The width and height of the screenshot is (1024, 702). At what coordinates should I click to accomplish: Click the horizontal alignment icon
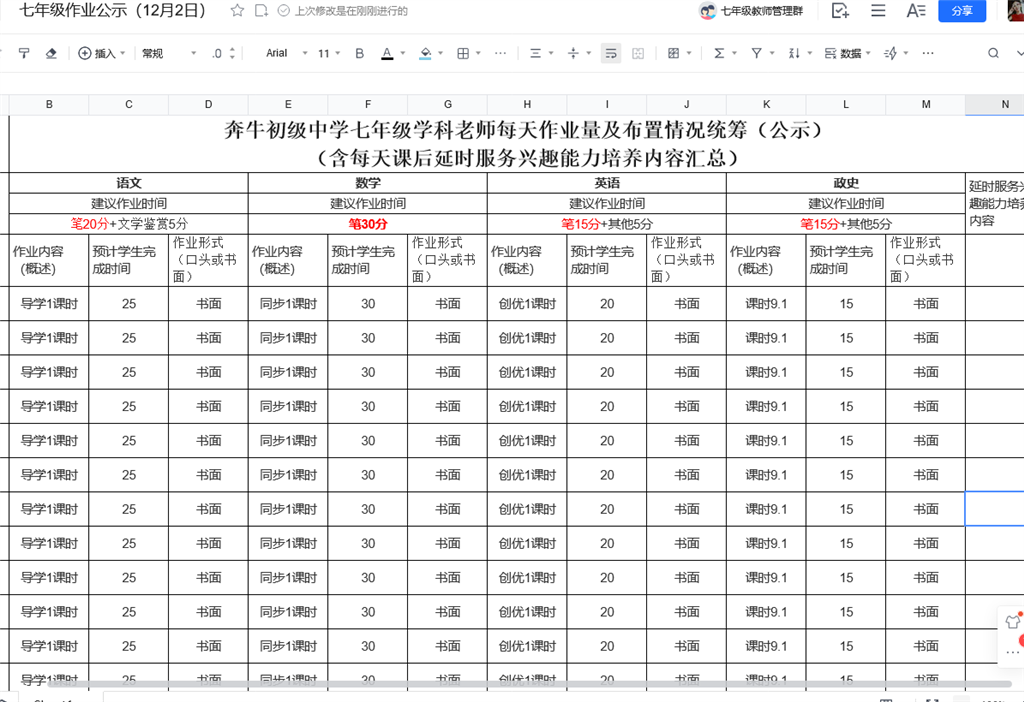tap(536, 54)
